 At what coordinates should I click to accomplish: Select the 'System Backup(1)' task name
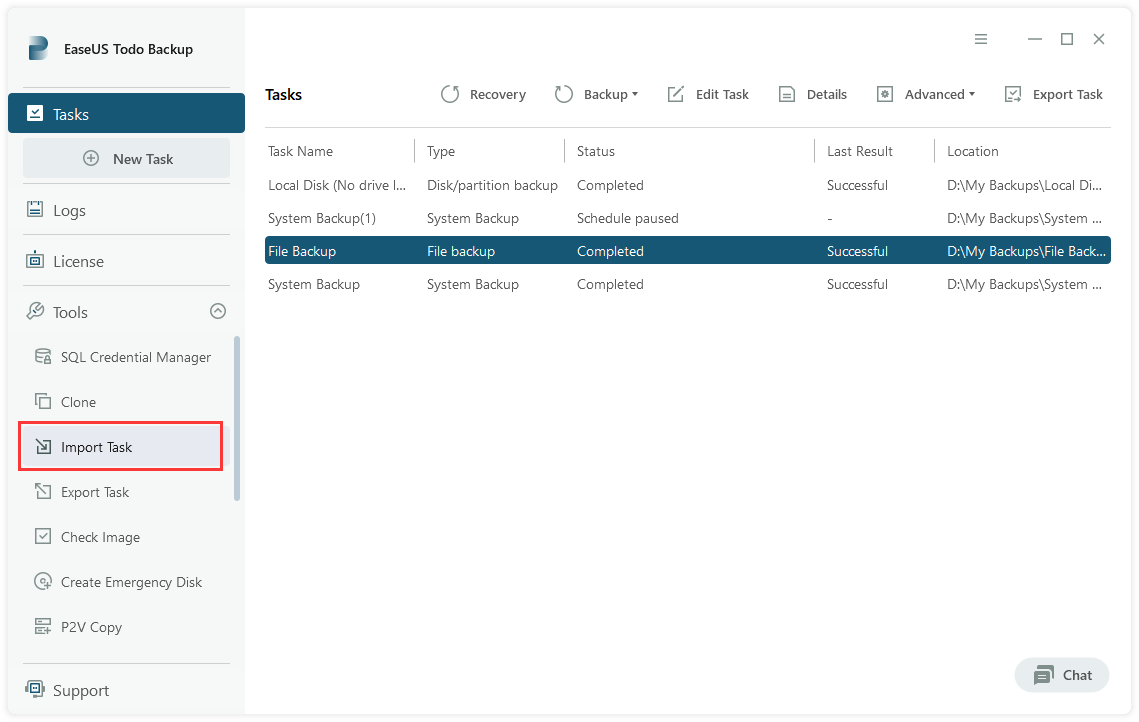322,219
